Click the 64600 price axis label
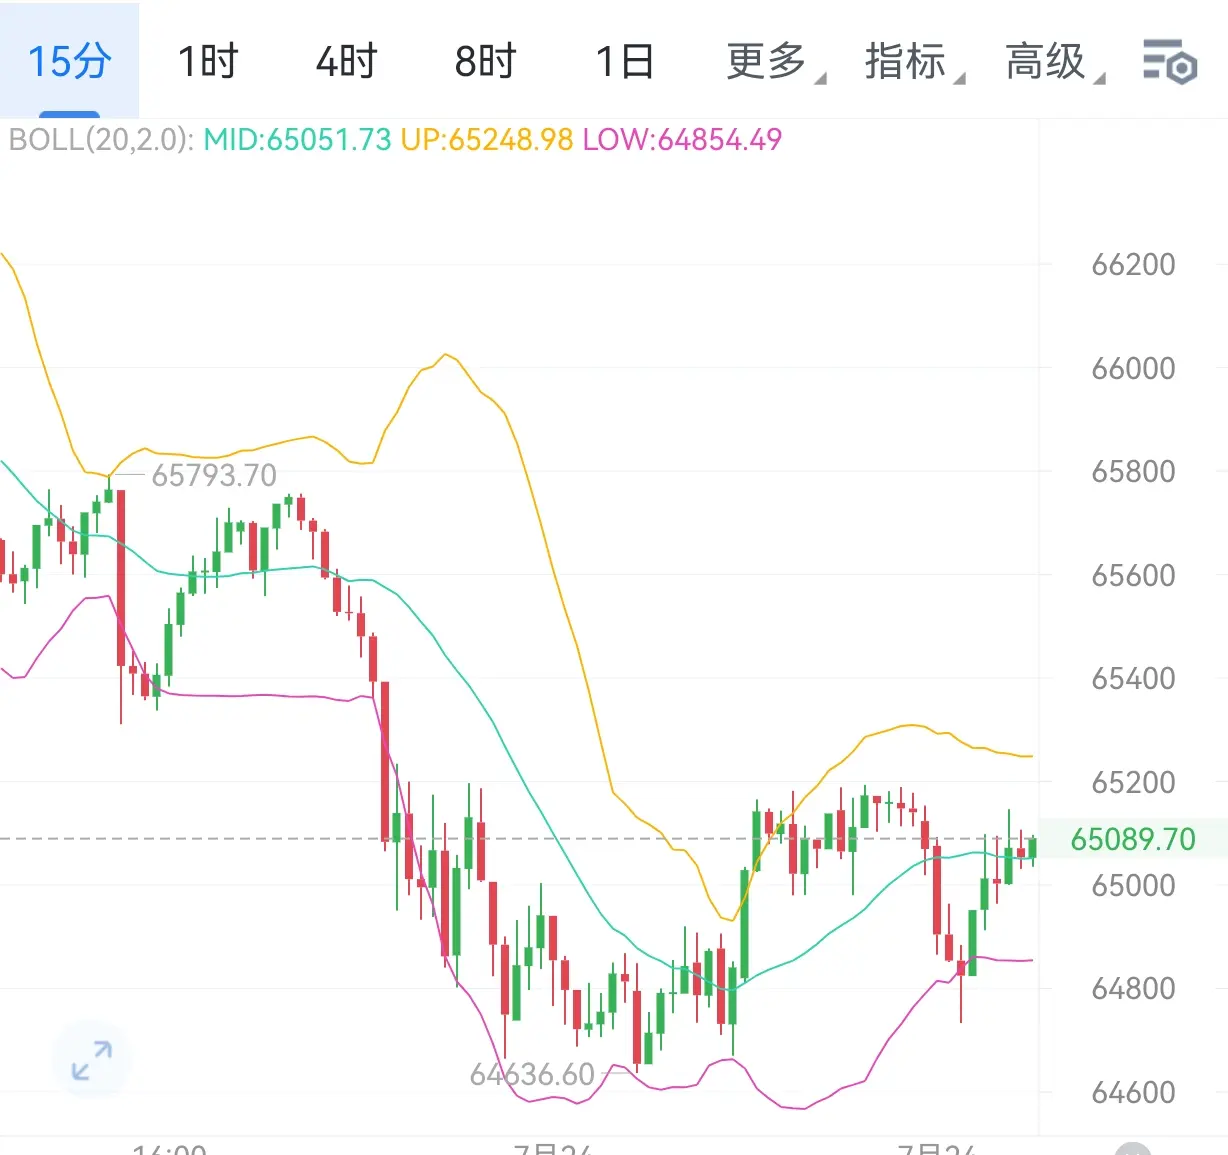 [x=1133, y=1092]
